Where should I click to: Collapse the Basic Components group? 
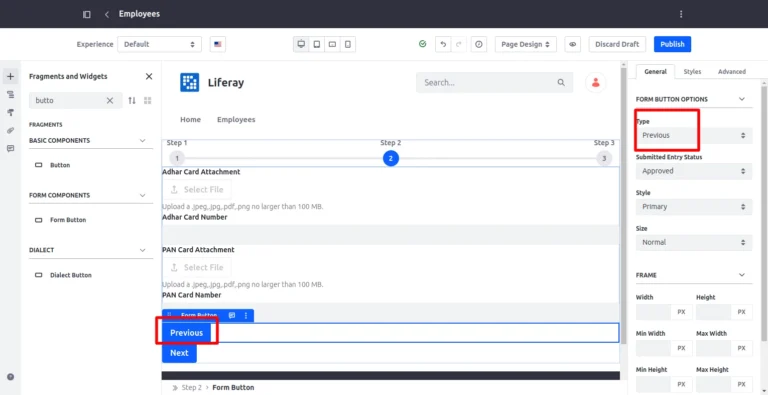[143, 141]
